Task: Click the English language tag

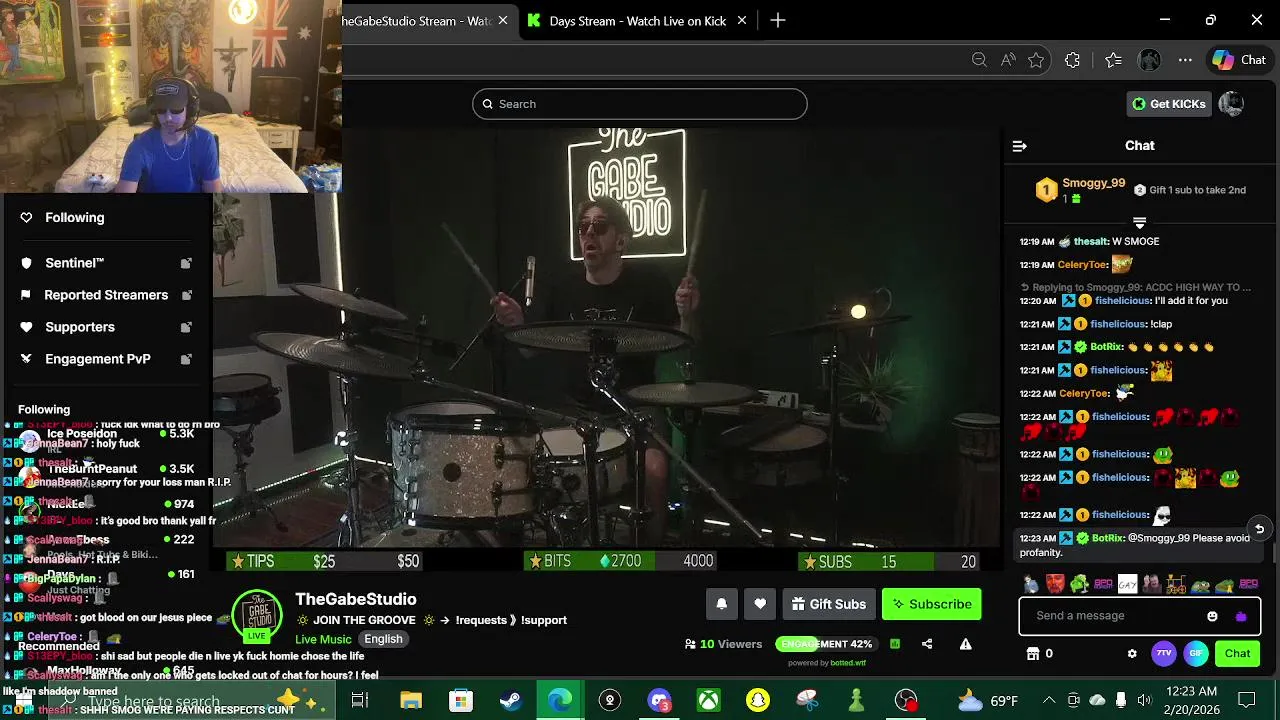Action: [x=383, y=639]
